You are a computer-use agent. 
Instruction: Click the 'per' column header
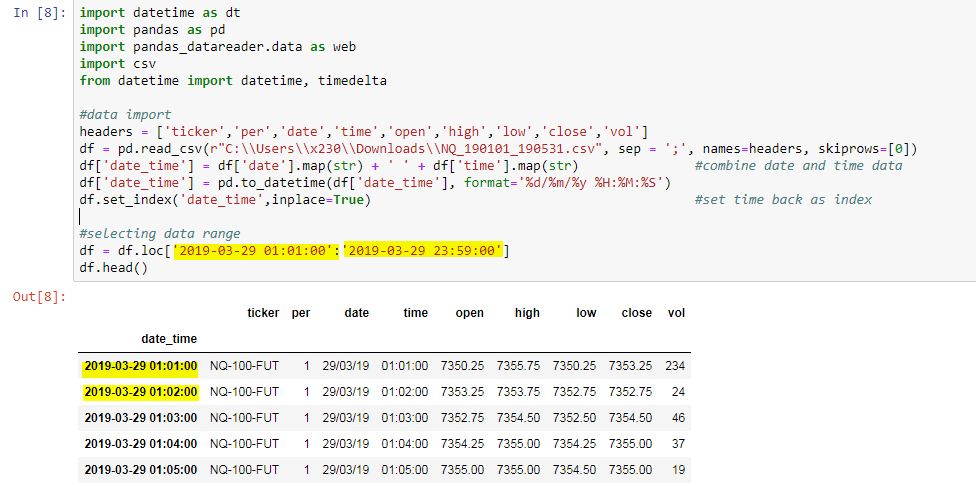pos(301,313)
